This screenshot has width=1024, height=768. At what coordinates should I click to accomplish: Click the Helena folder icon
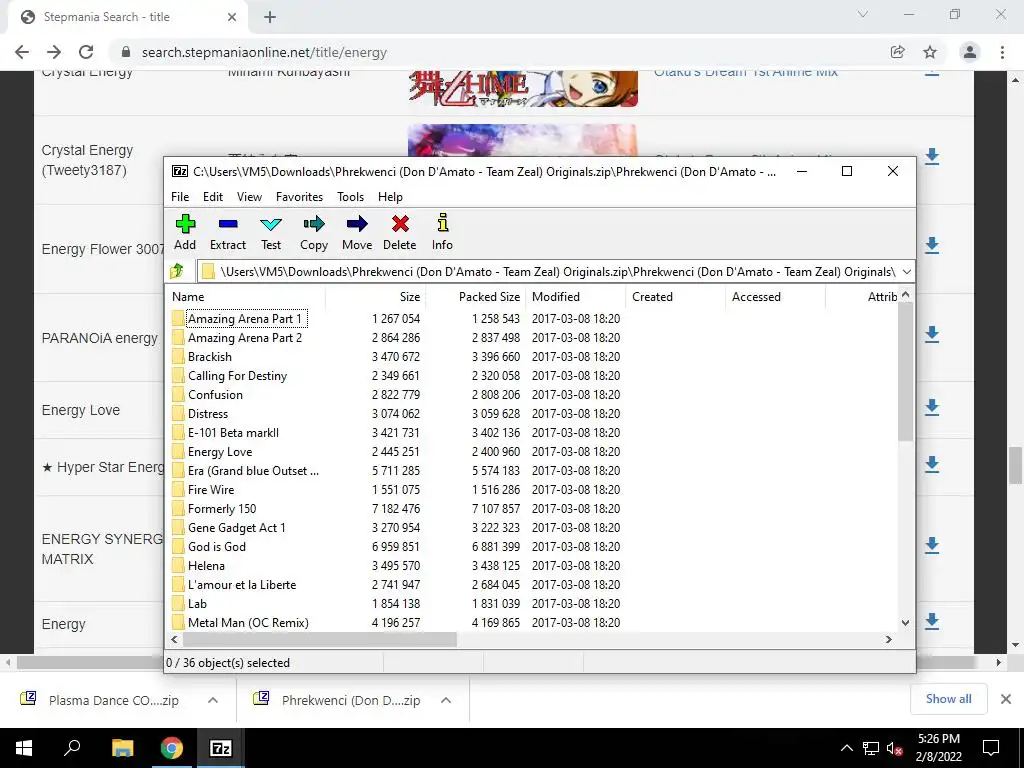pyautogui.click(x=178, y=566)
